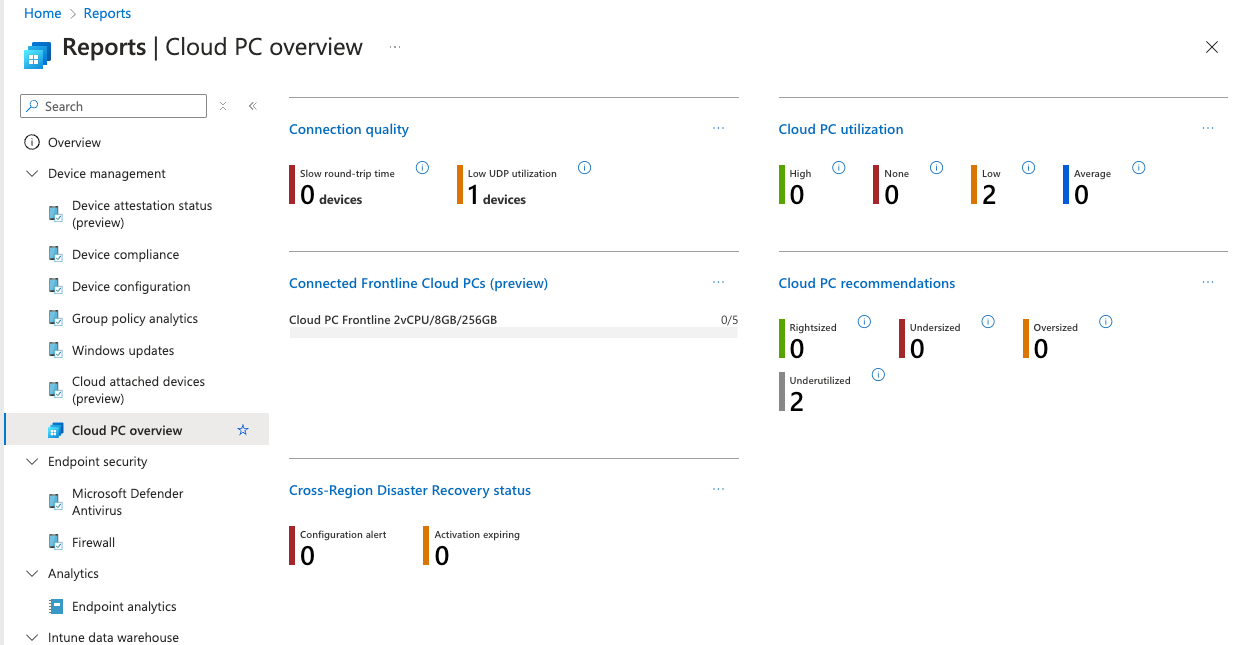The image size is (1235, 645).
Task: Show info for Rightsized recommendation
Action: pyautogui.click(x=865, y=322)
